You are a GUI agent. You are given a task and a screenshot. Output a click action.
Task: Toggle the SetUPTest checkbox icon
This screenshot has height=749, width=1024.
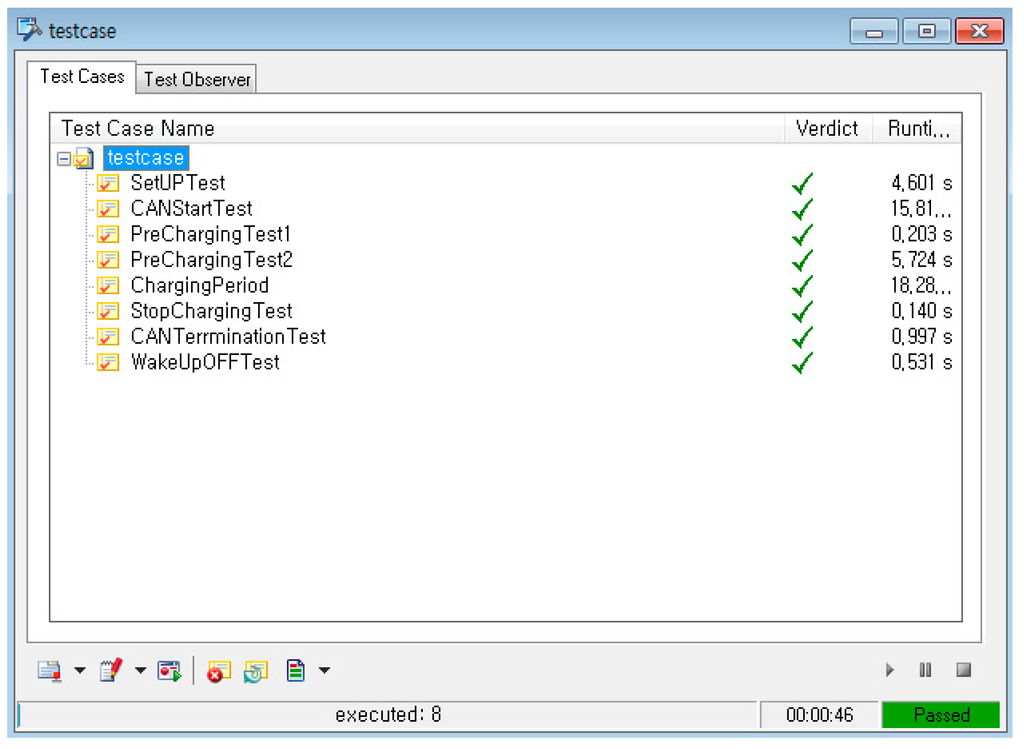(x=108, y=184)
